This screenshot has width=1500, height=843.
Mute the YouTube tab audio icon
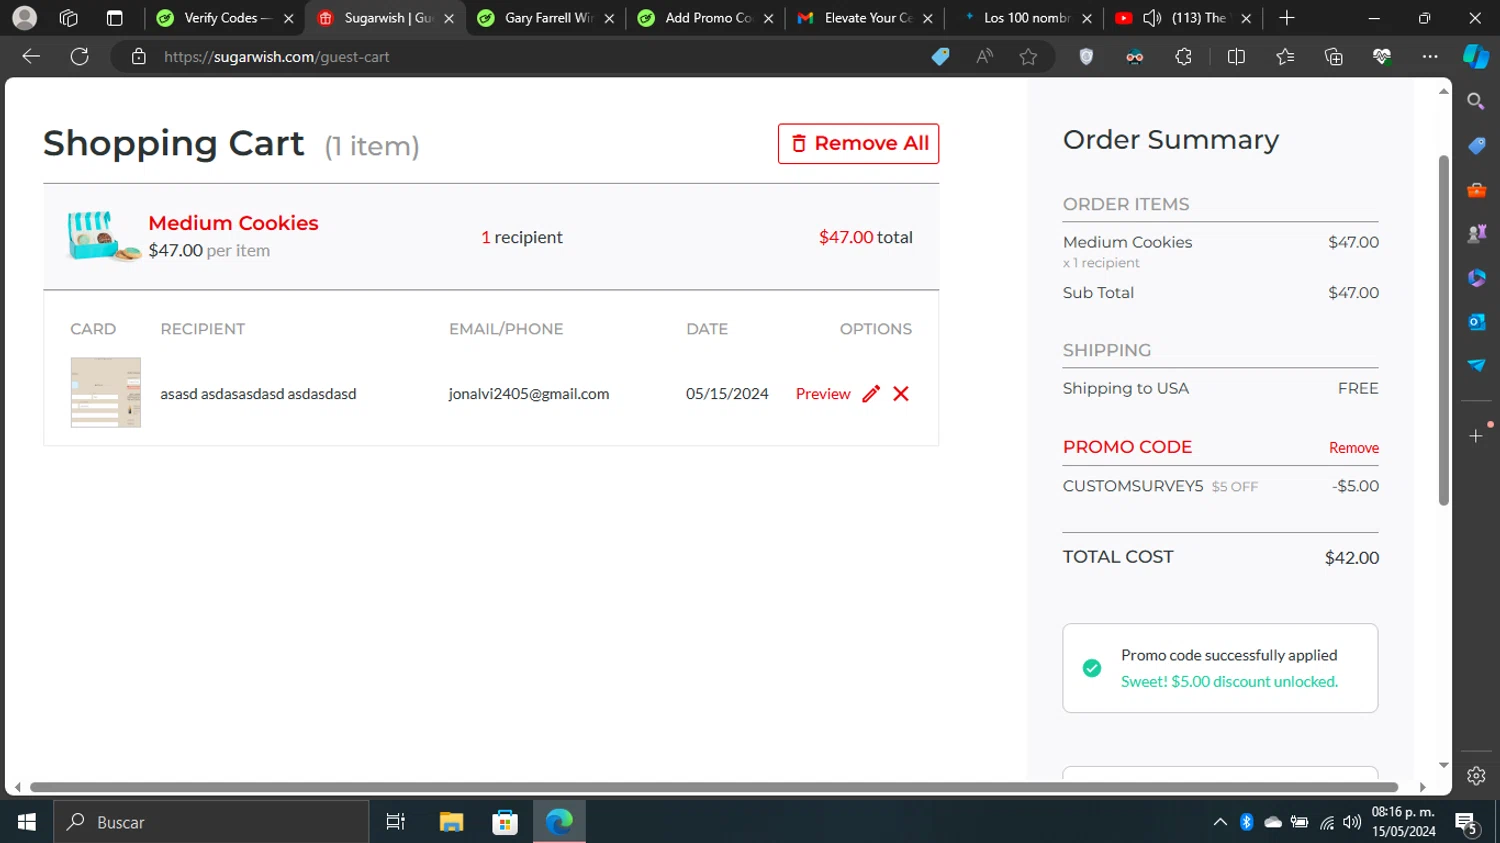(x=1152, y=18)
